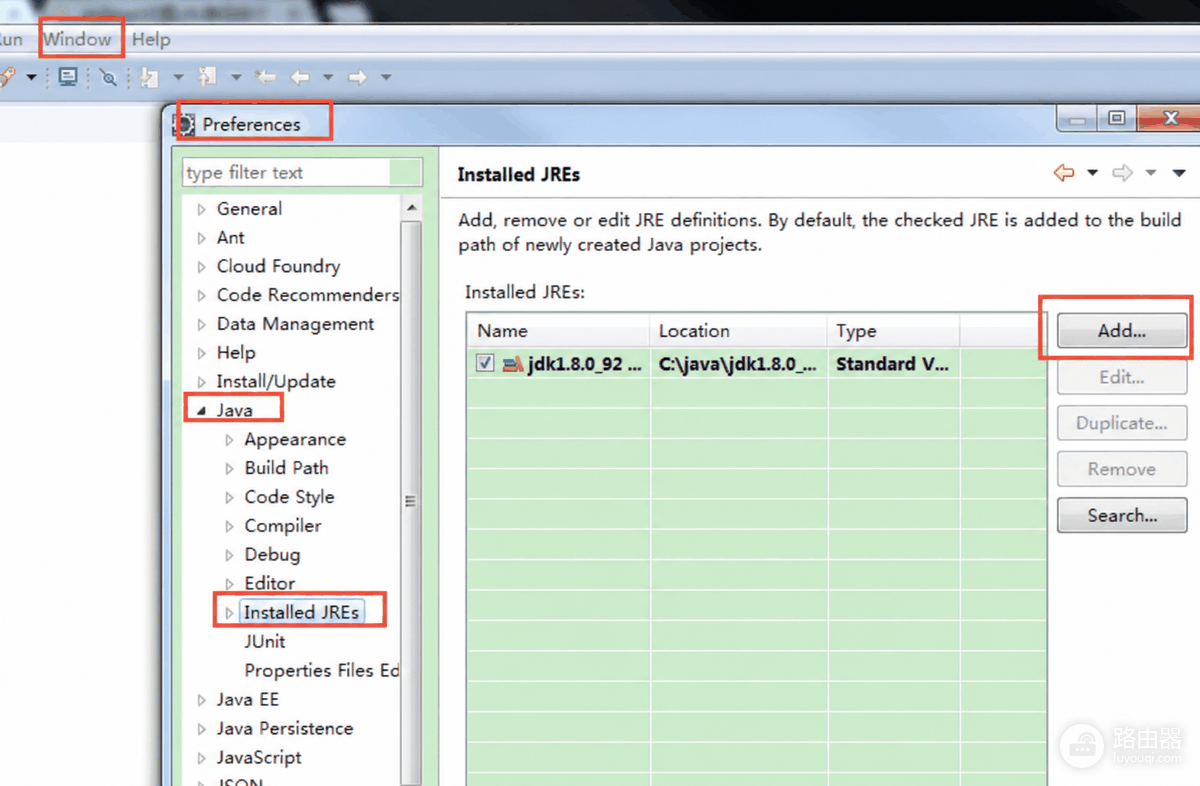Click the jdk1.8.0_92 library icon in table
The image size is (1200, 786).
pyautogui.click(x=512, y=364)
